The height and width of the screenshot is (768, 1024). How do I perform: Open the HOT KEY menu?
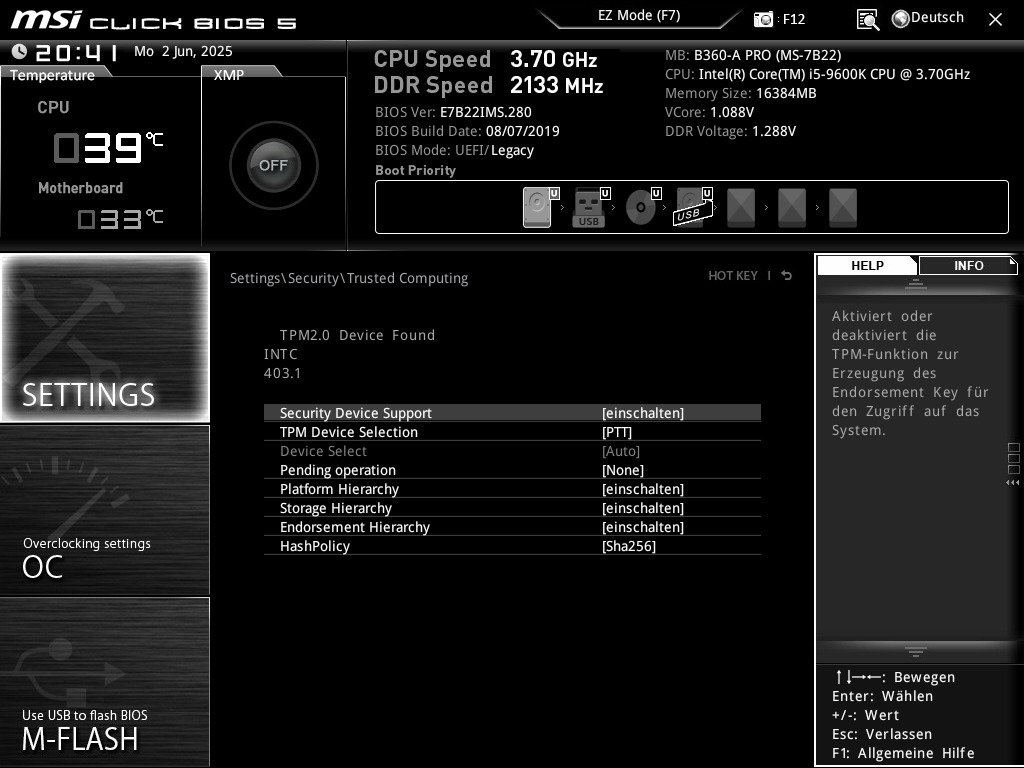pos(733,276)
